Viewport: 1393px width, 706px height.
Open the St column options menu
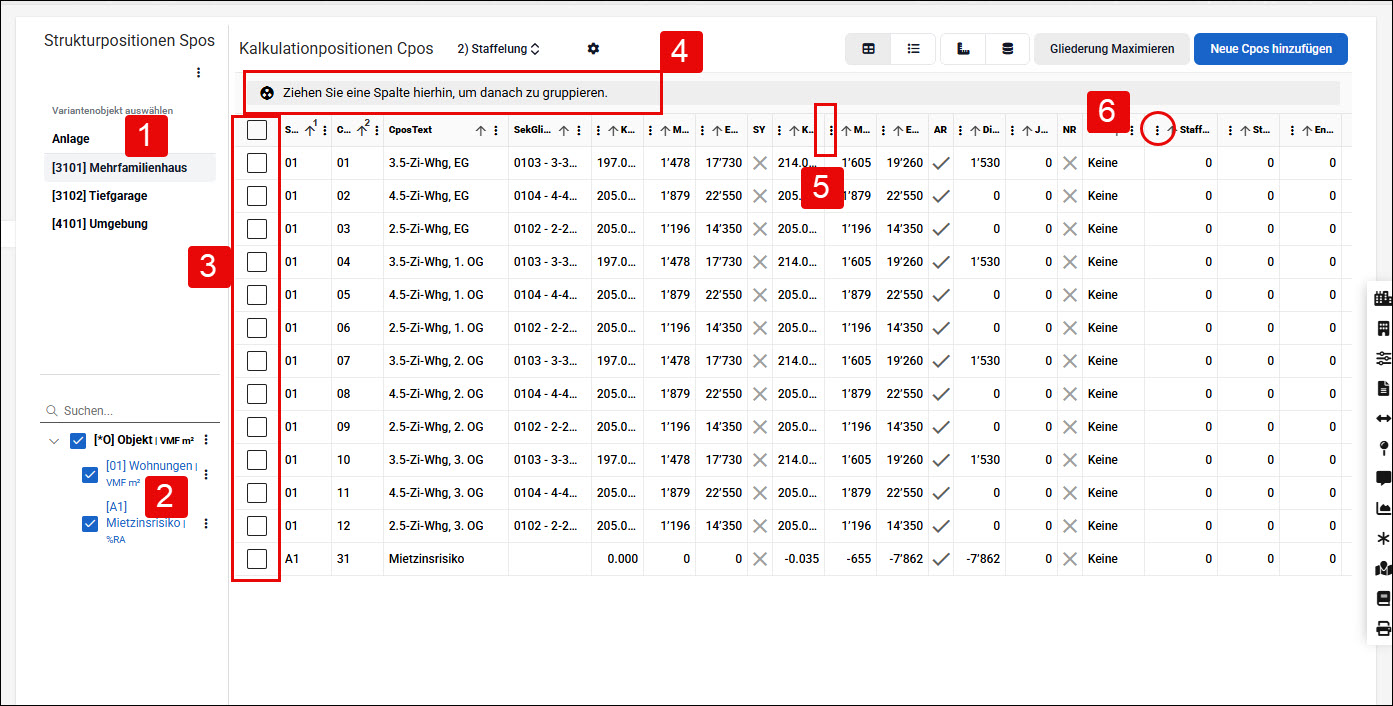[1231, 131]
